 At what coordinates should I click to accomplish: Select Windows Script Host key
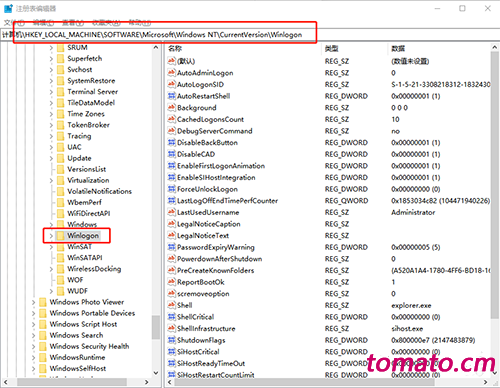pos(83,324)
